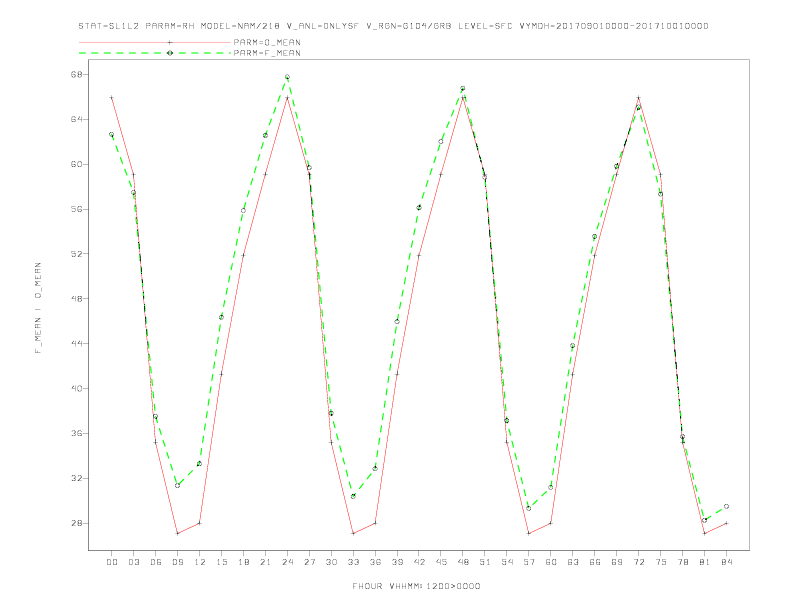
Task: Click x-axis tick label 30
Action: (x=331, y=562)
